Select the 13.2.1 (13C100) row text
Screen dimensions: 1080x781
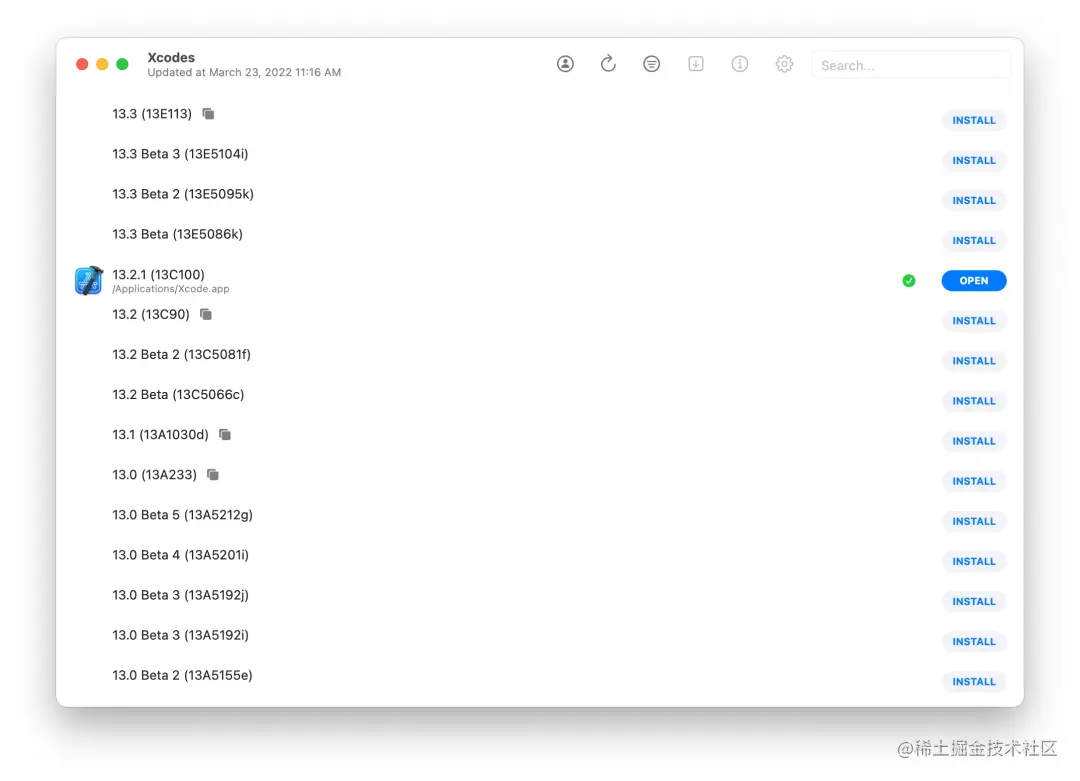[158, 274]
